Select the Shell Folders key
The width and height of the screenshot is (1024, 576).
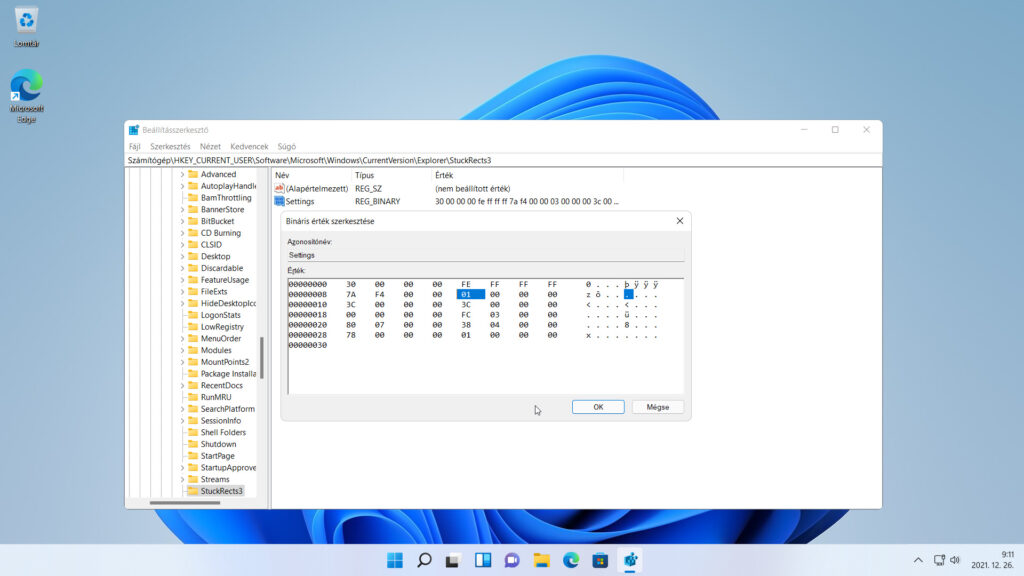tap(223, 432)
